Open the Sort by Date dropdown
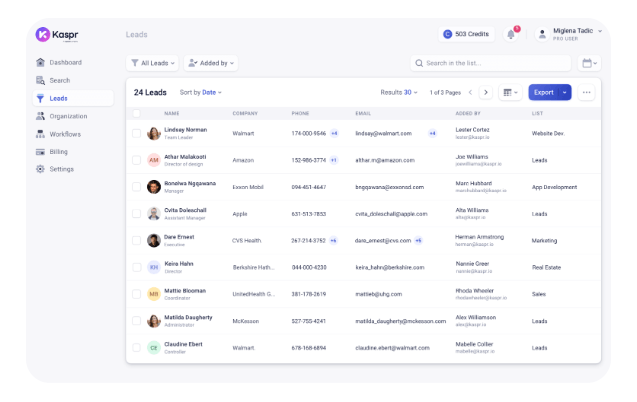This screenshot has width=637, height=402. (x=201, y=93)
